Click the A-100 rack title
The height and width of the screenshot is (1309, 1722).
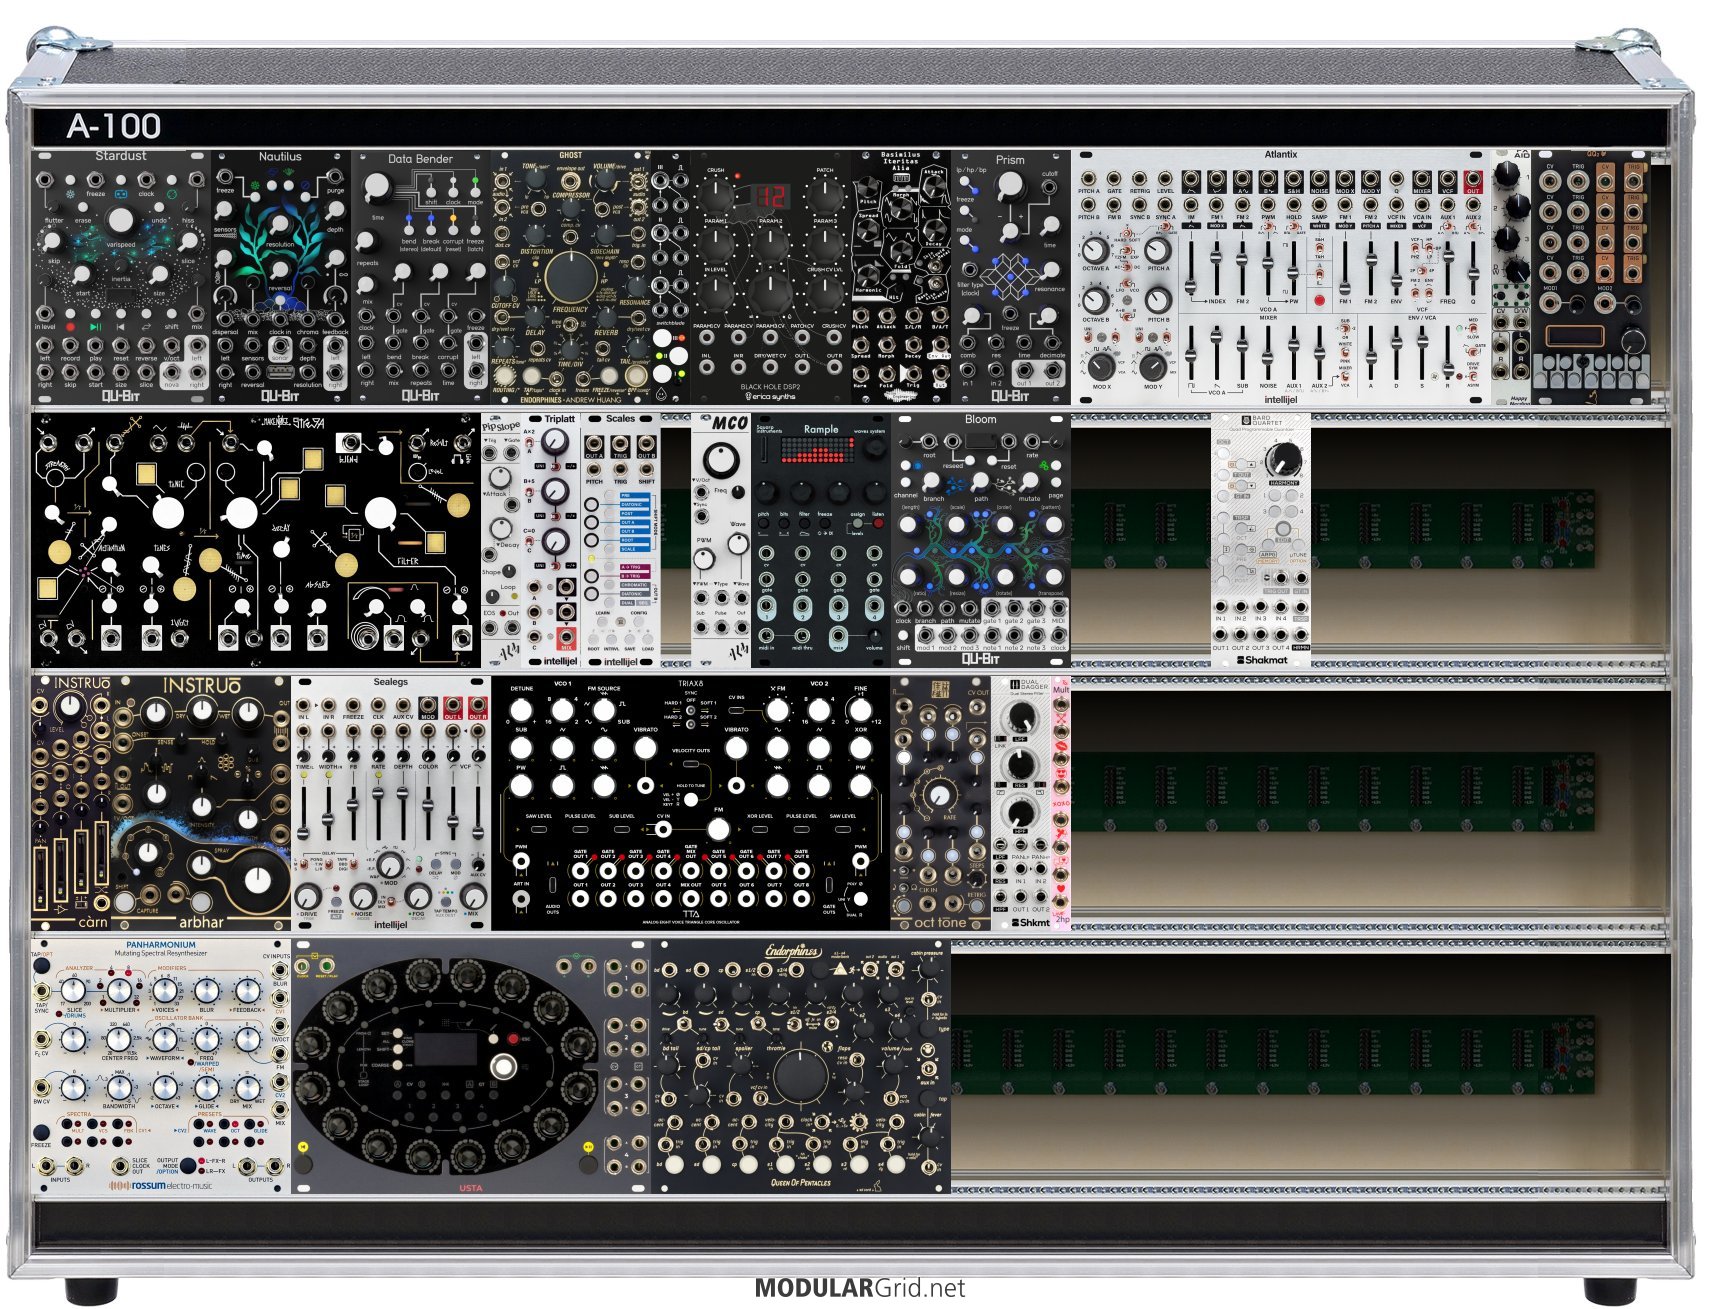point(114,126)
